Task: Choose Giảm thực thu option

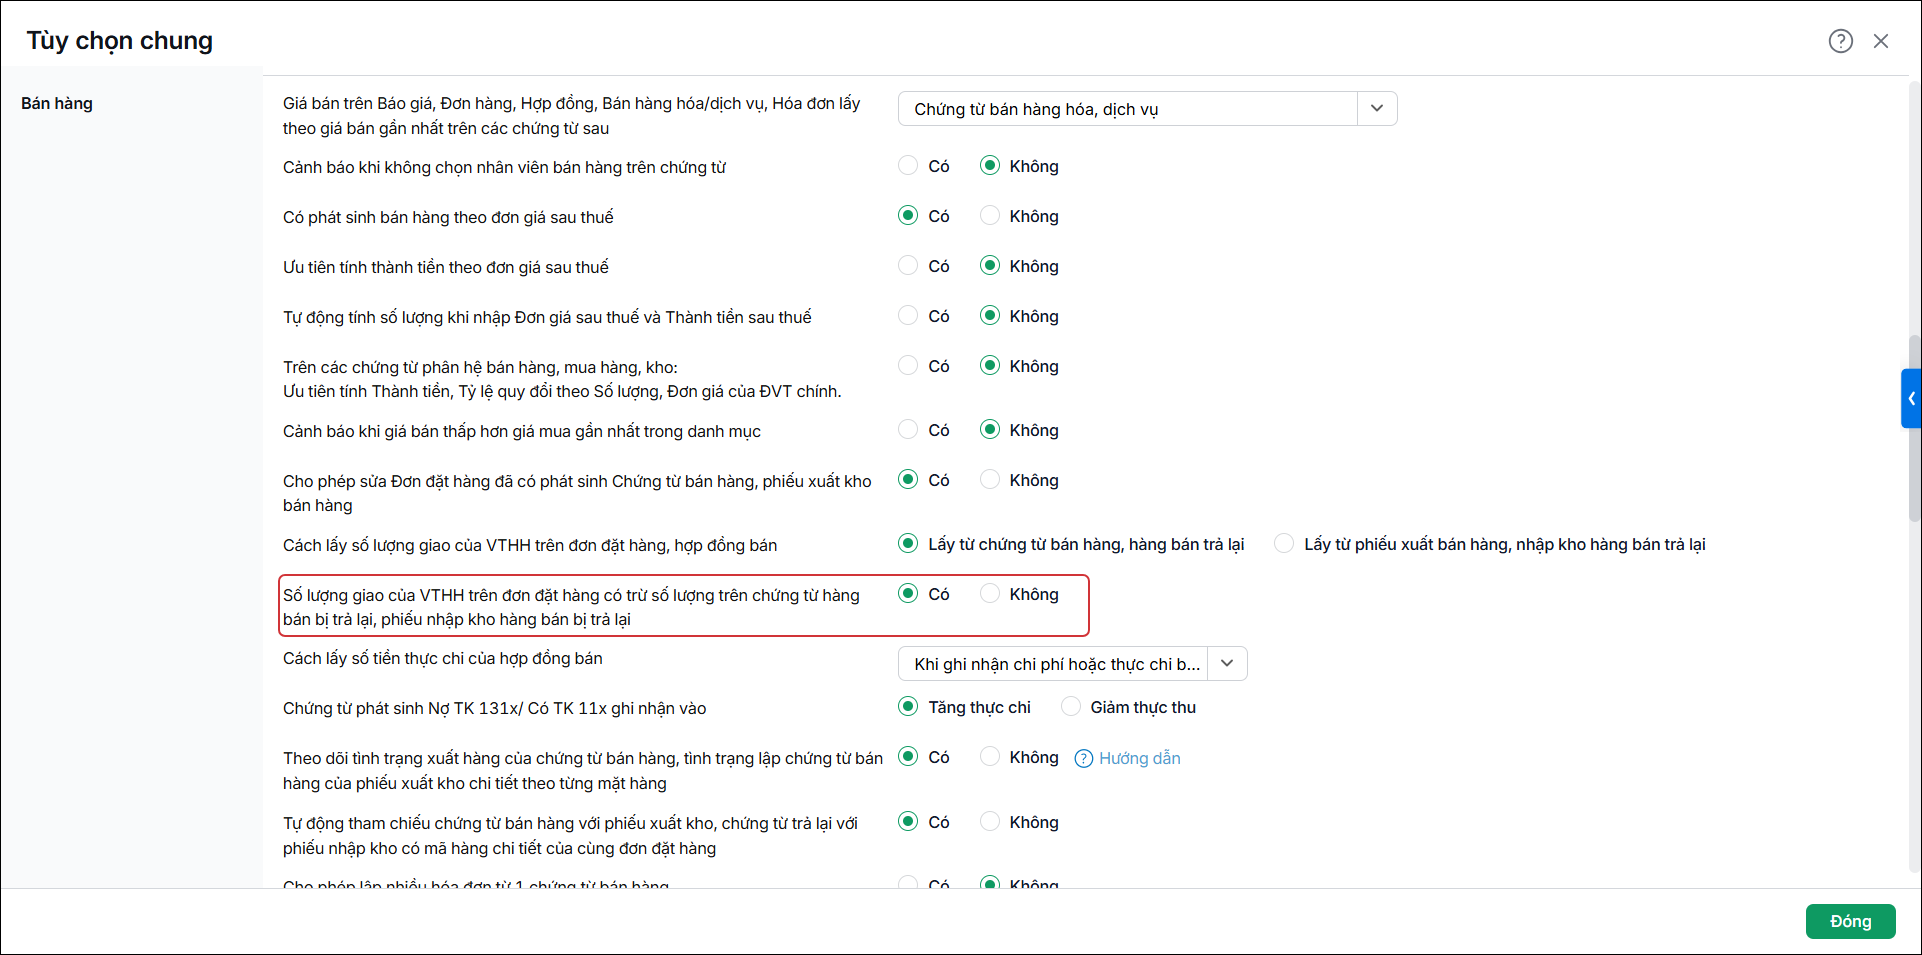Action: pos(1071,707)
